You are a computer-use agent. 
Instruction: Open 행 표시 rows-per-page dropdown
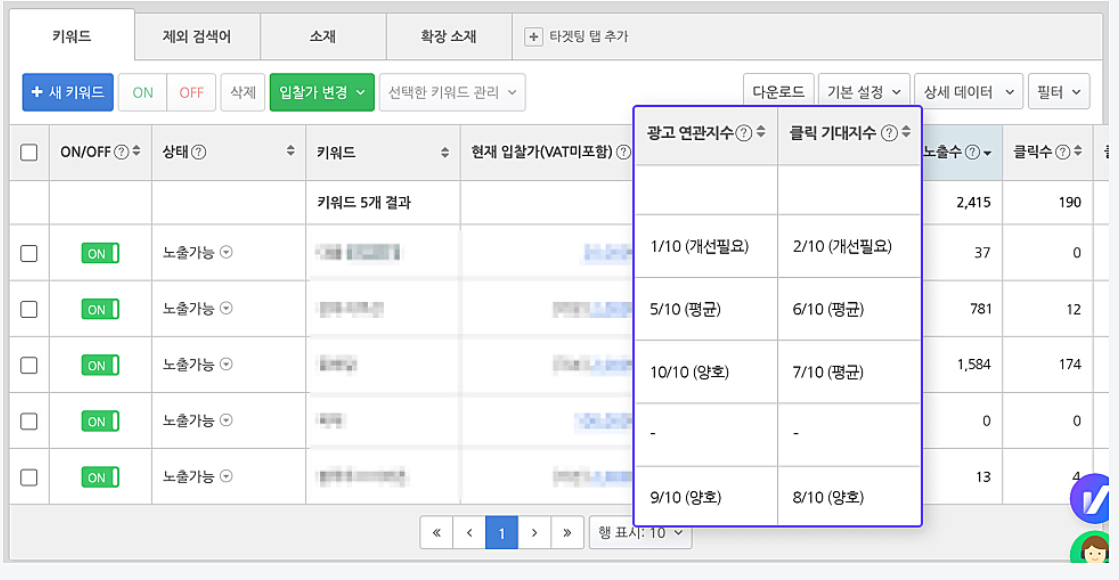(641, 533)
